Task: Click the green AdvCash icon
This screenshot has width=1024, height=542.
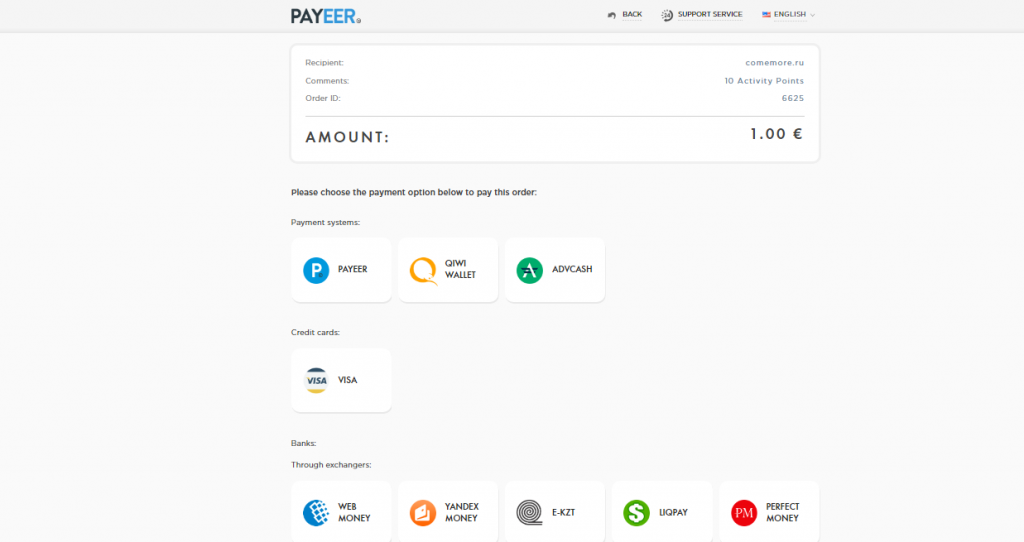Action: tap(530, 270)
